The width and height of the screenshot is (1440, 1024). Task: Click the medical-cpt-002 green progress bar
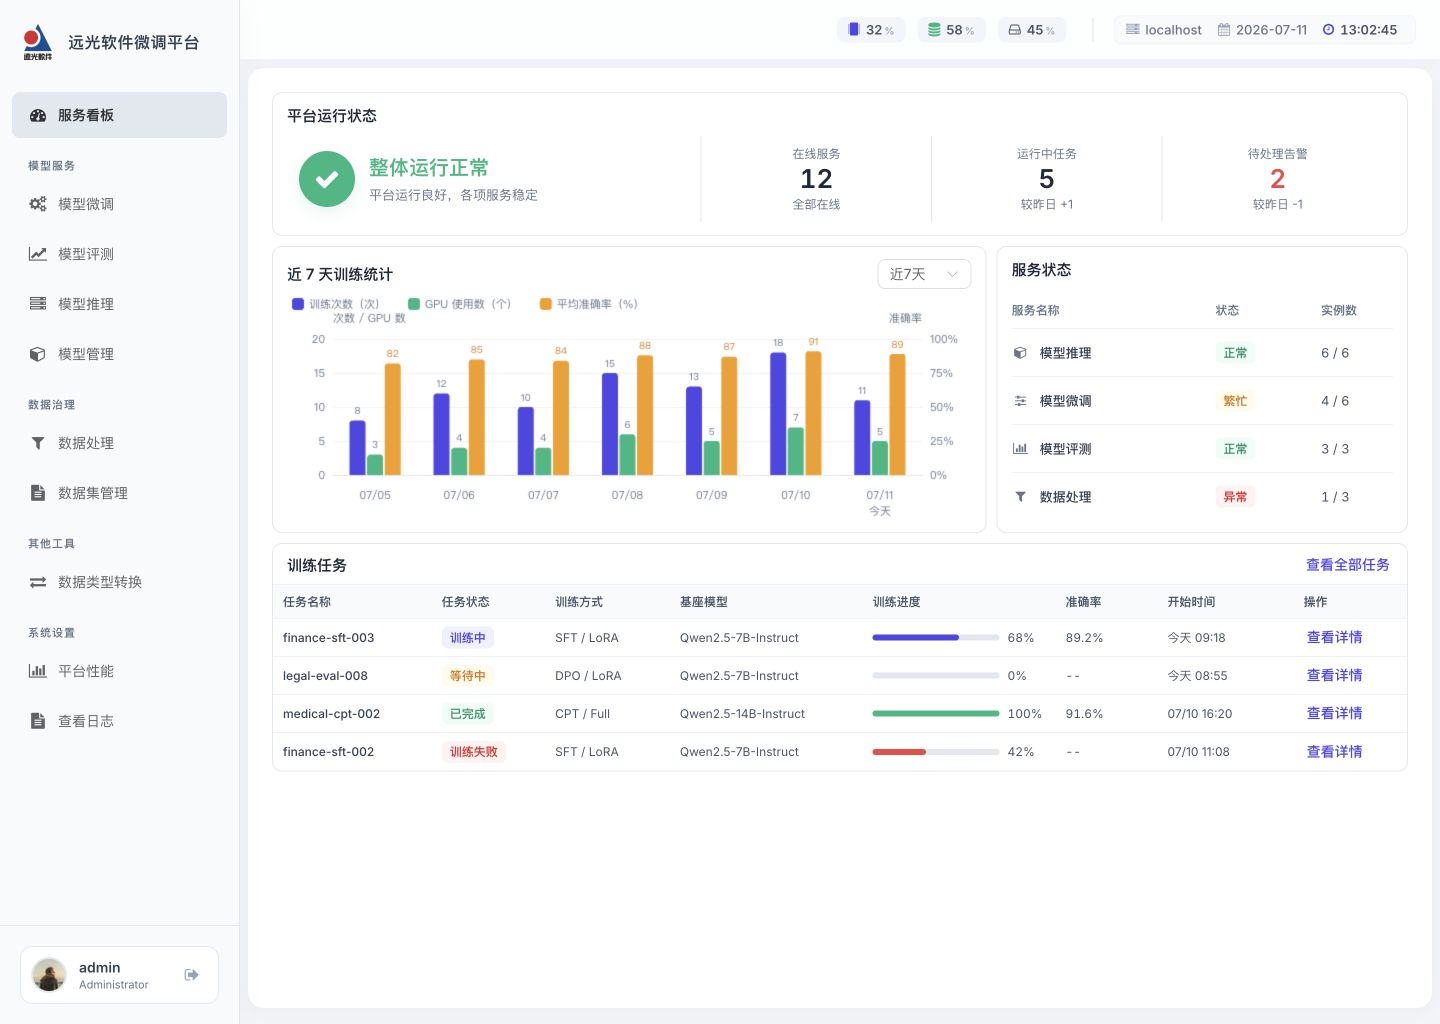(x=936, y=714)
